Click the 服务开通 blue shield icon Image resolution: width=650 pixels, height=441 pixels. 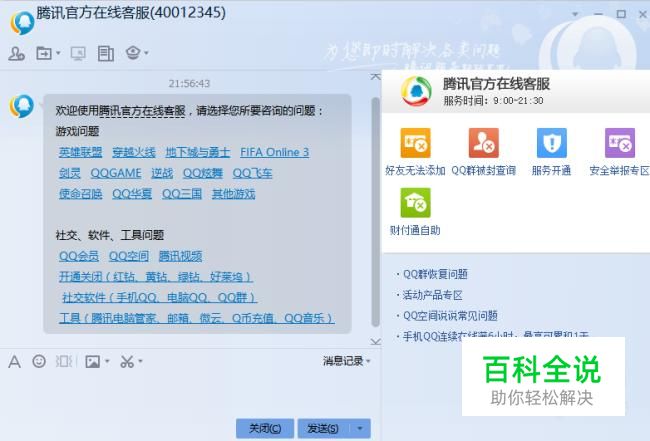(x=551, y=143)
